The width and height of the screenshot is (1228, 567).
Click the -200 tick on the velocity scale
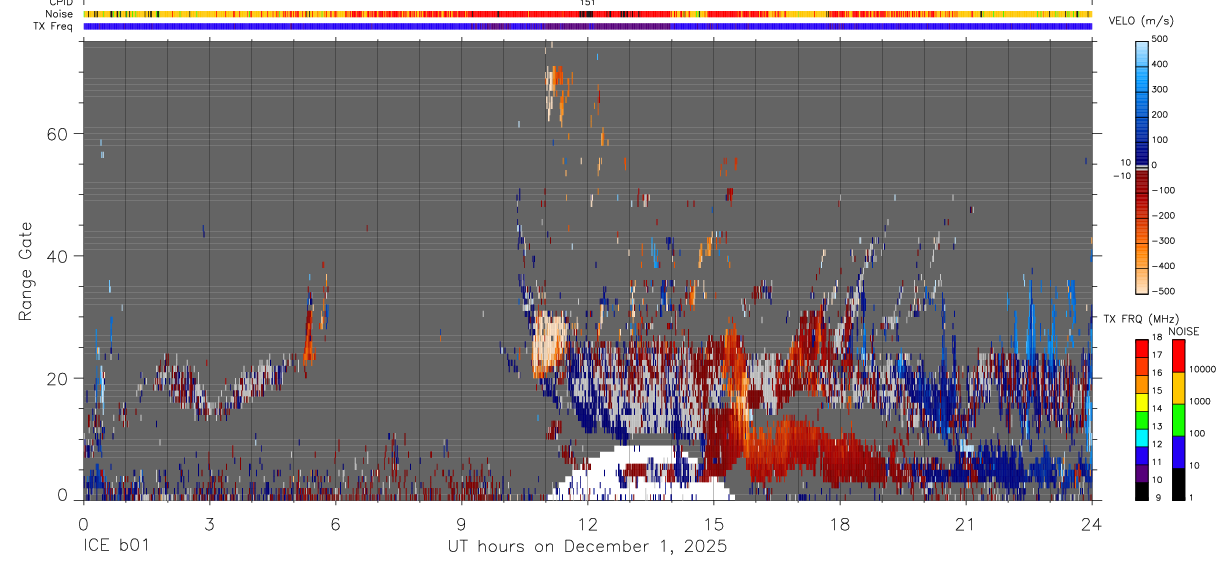click(x=1164, y=216)
